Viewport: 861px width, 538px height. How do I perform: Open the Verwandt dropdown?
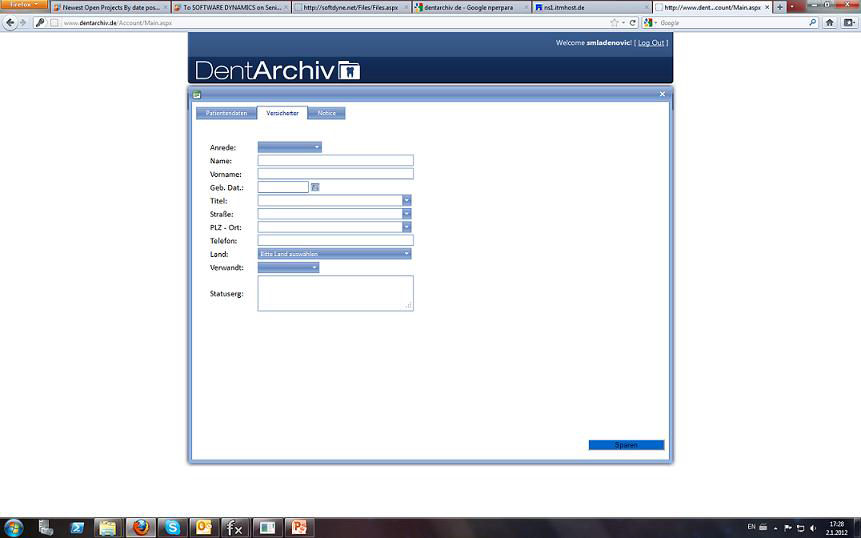[288, 267]
